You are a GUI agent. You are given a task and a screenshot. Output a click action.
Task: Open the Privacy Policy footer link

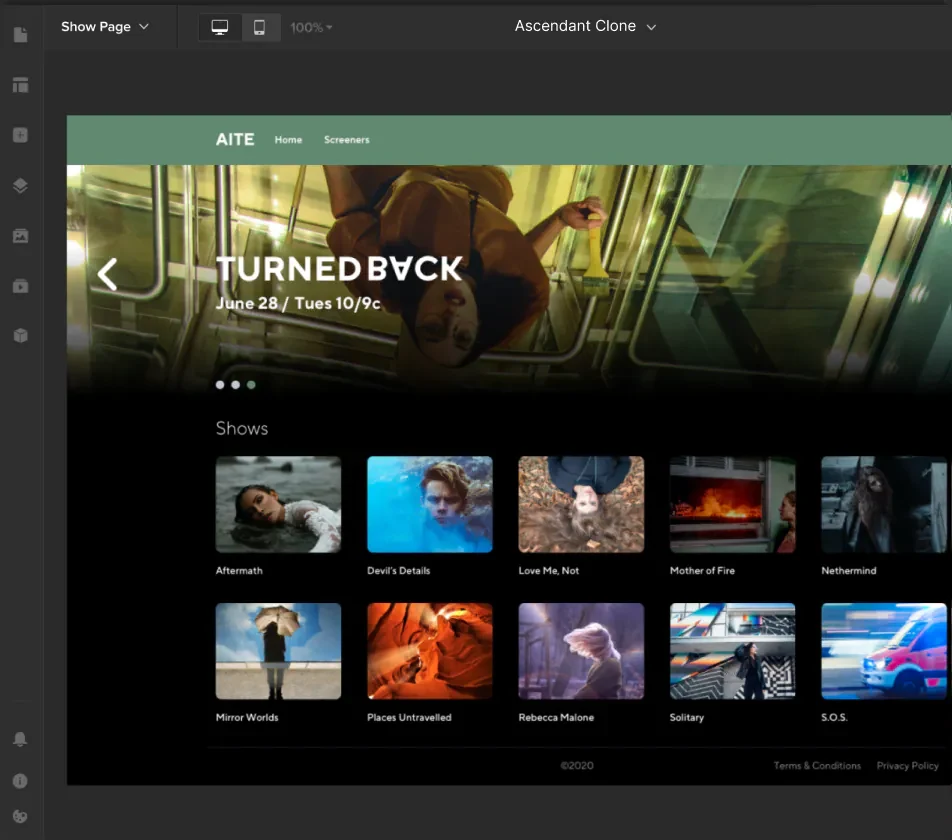pyautogui.click(x=907, y=766)
